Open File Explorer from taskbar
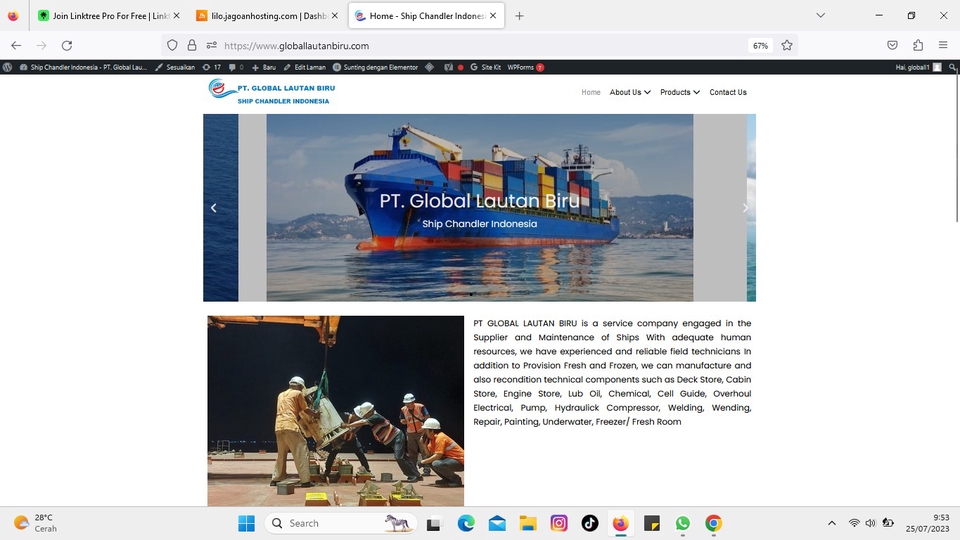The width and height of the screenshot is (960, 540). click(528, 523)
